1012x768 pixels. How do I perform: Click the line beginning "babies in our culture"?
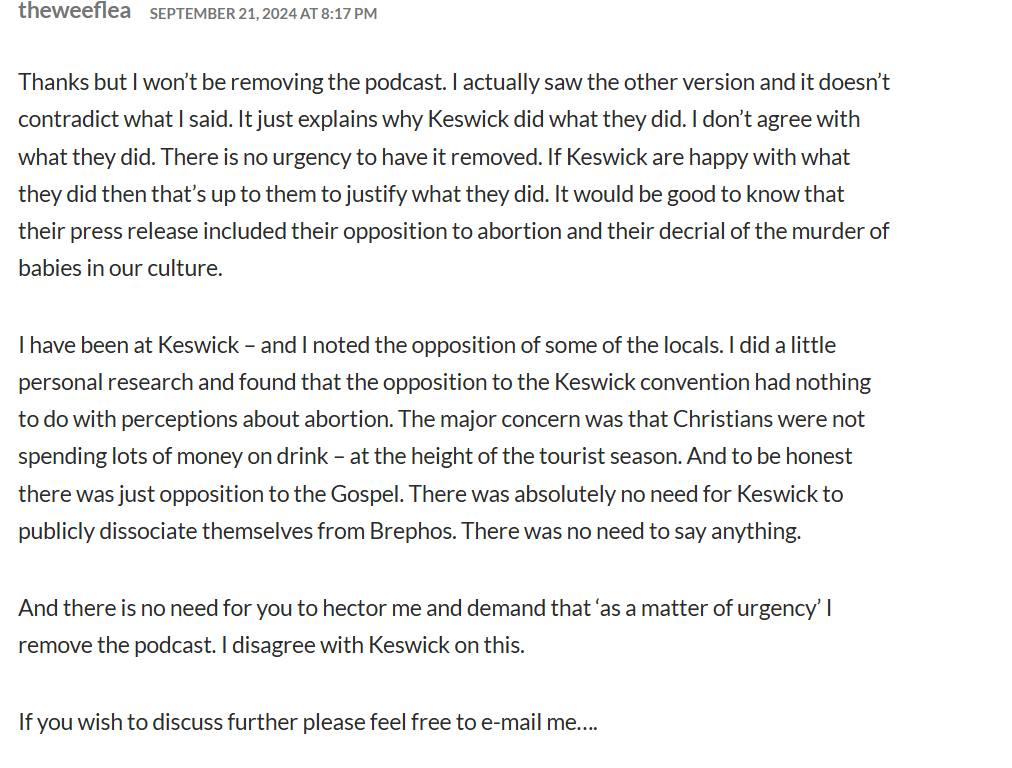click(120, 268)
